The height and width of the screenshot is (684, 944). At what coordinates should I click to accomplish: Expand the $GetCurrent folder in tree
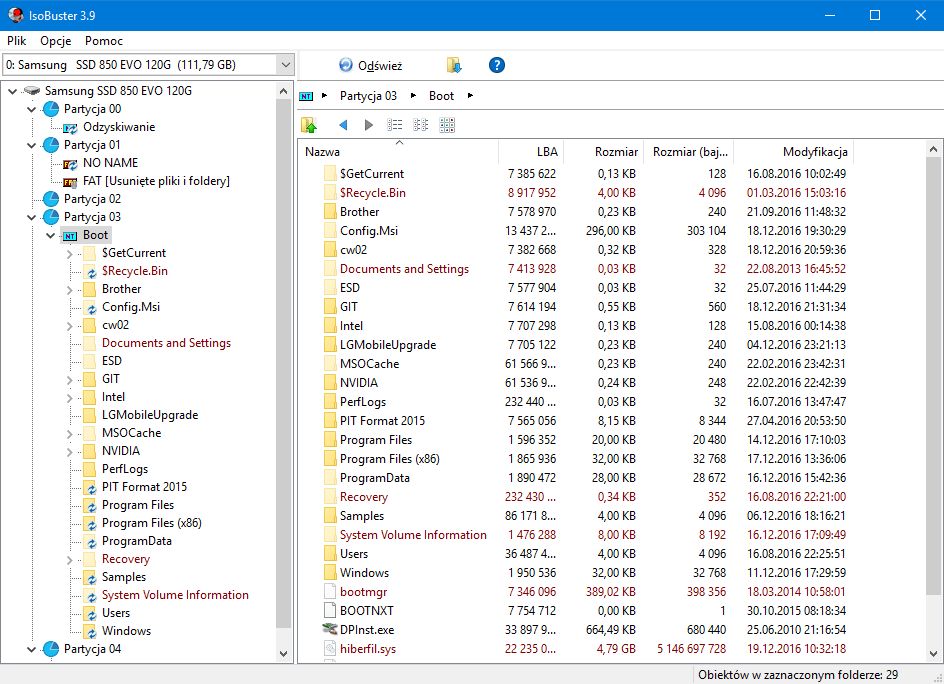(x=70, y=253)
